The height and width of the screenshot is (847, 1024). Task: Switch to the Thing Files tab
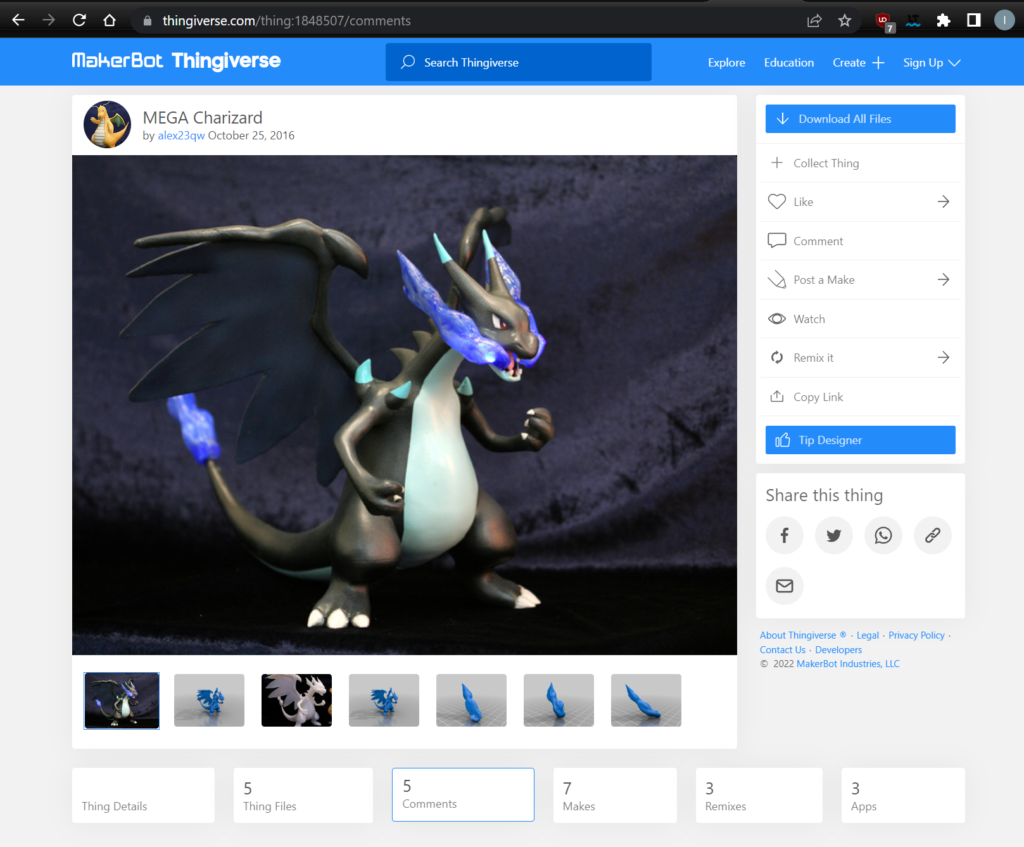(x=303, y=796)
